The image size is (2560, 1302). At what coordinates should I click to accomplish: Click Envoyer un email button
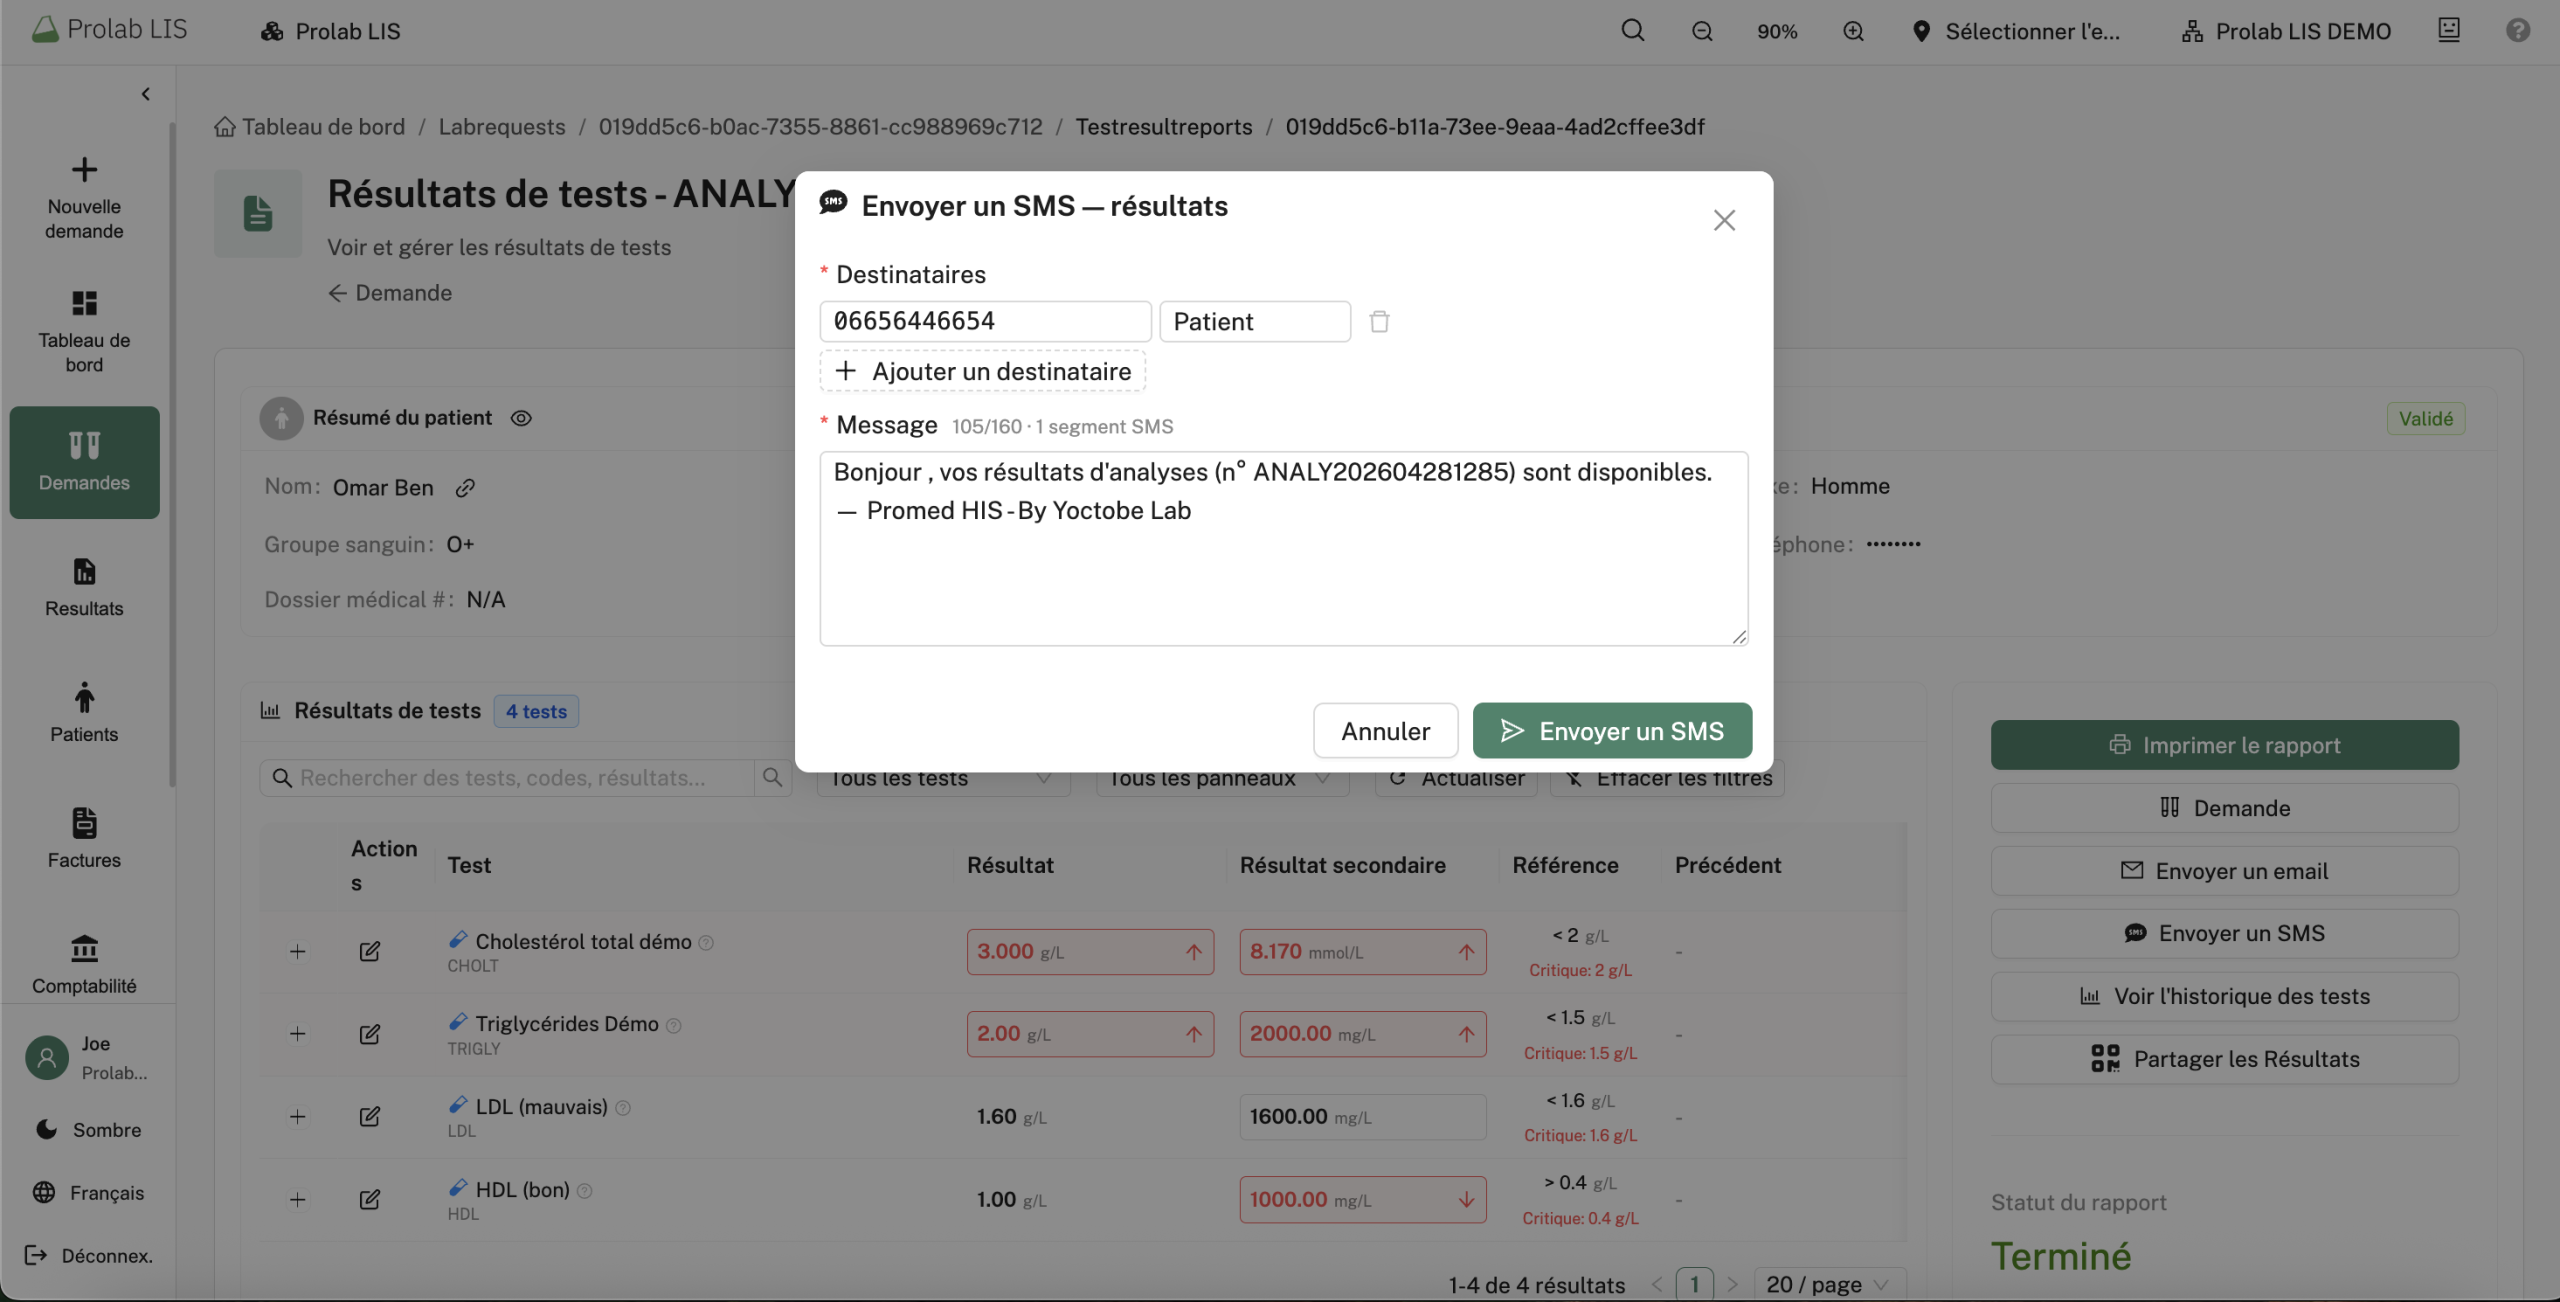tap(2224, 871)
